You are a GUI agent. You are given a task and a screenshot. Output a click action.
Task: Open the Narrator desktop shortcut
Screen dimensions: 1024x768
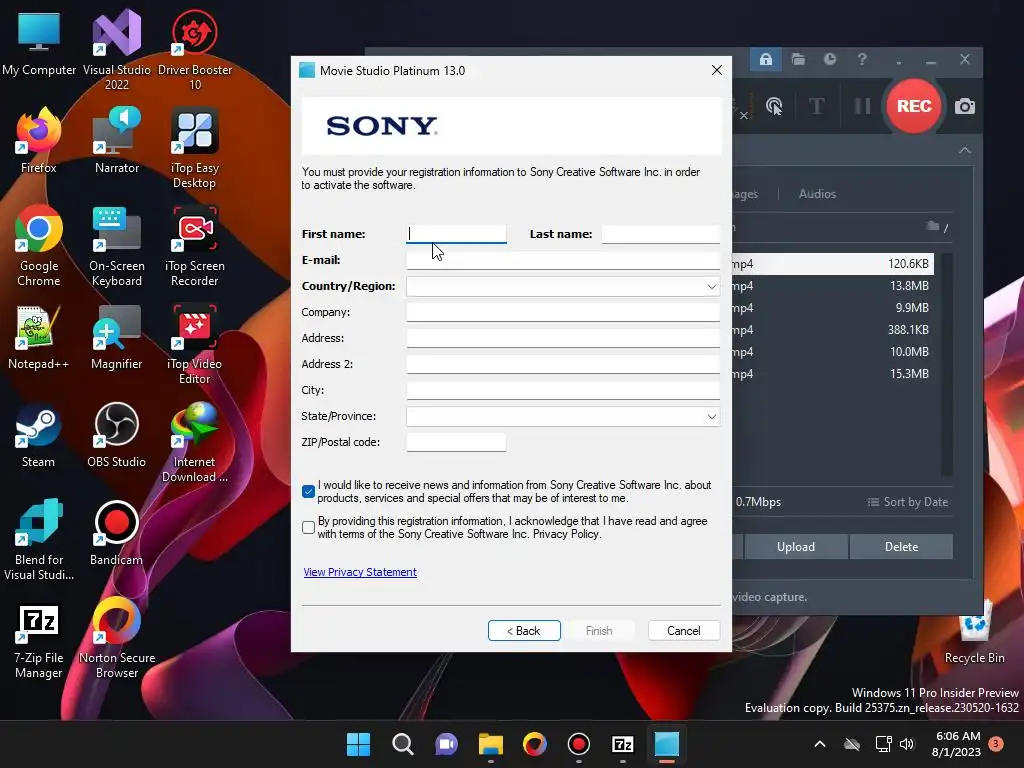pyautogui.click(x=116, y=142)
